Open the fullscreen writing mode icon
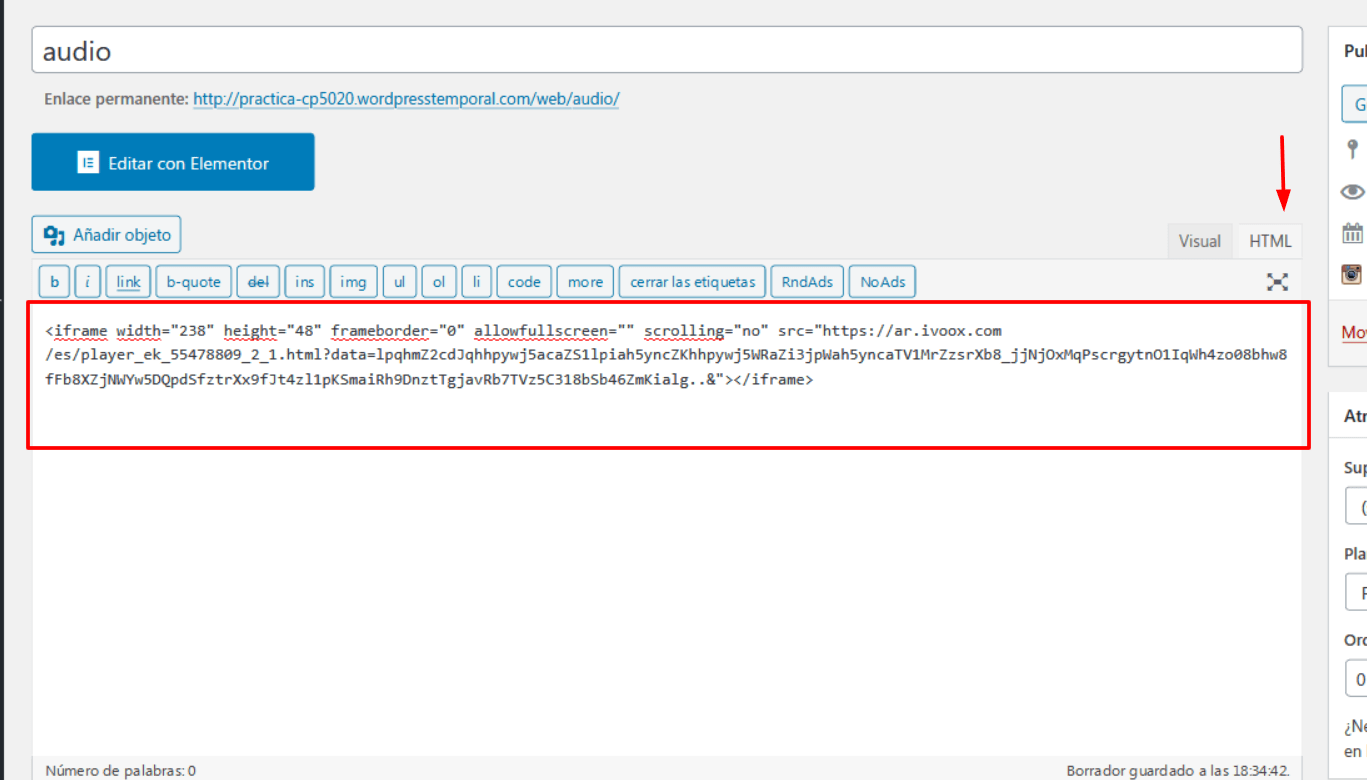Image resolution: width=1367 pixels, height=780 pixels. point(1277,282)
